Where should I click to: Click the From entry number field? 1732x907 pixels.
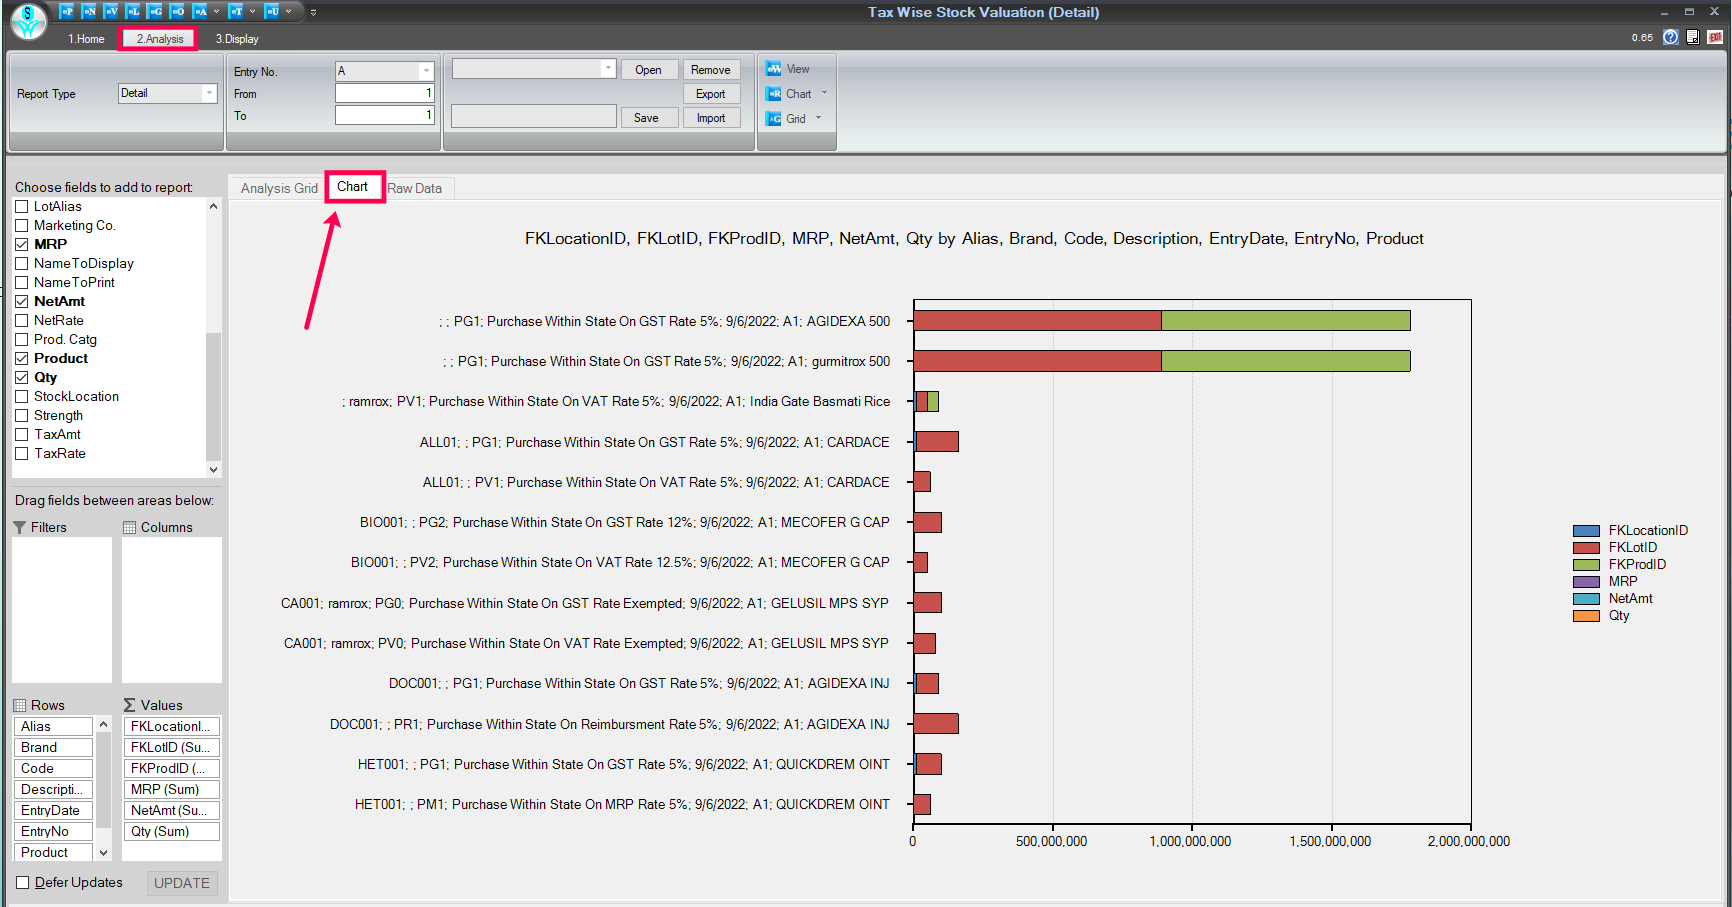click(385, 93)
